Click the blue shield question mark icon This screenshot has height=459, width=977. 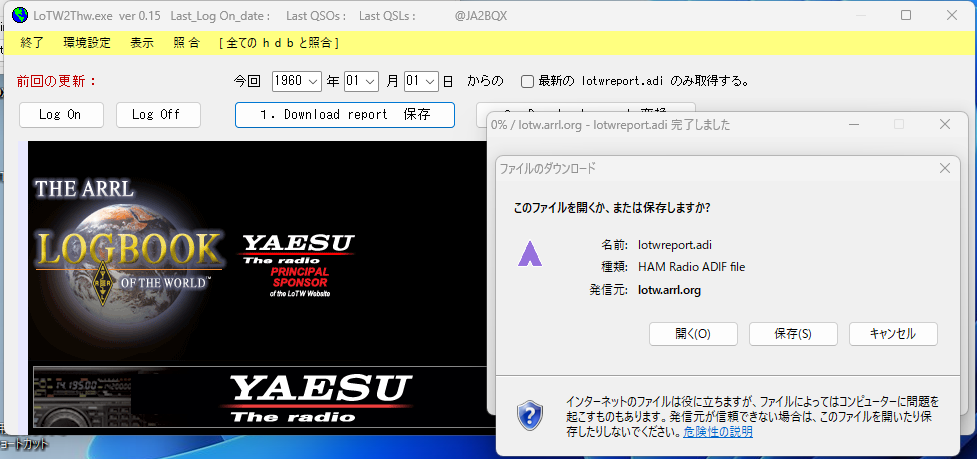[530, 415]
